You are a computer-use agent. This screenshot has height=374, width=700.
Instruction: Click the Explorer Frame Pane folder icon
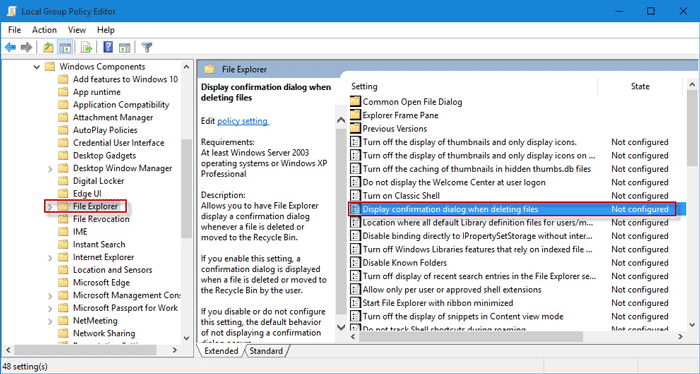[x=355, y=115]
